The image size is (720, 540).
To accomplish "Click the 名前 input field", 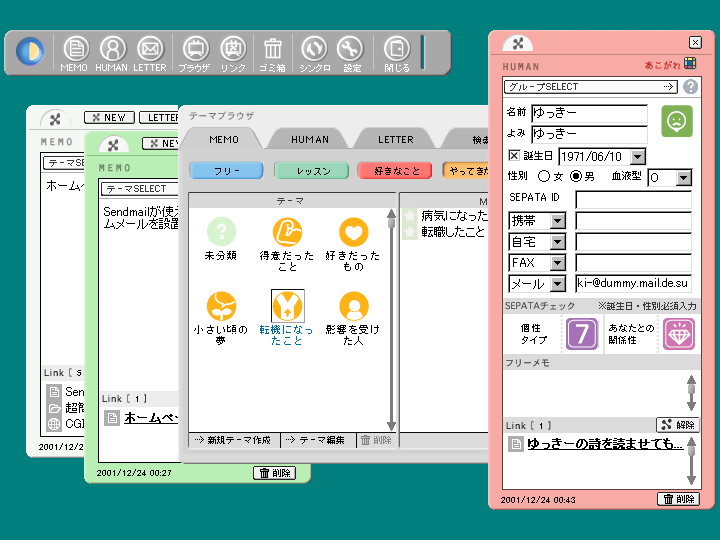I will 590,113.
